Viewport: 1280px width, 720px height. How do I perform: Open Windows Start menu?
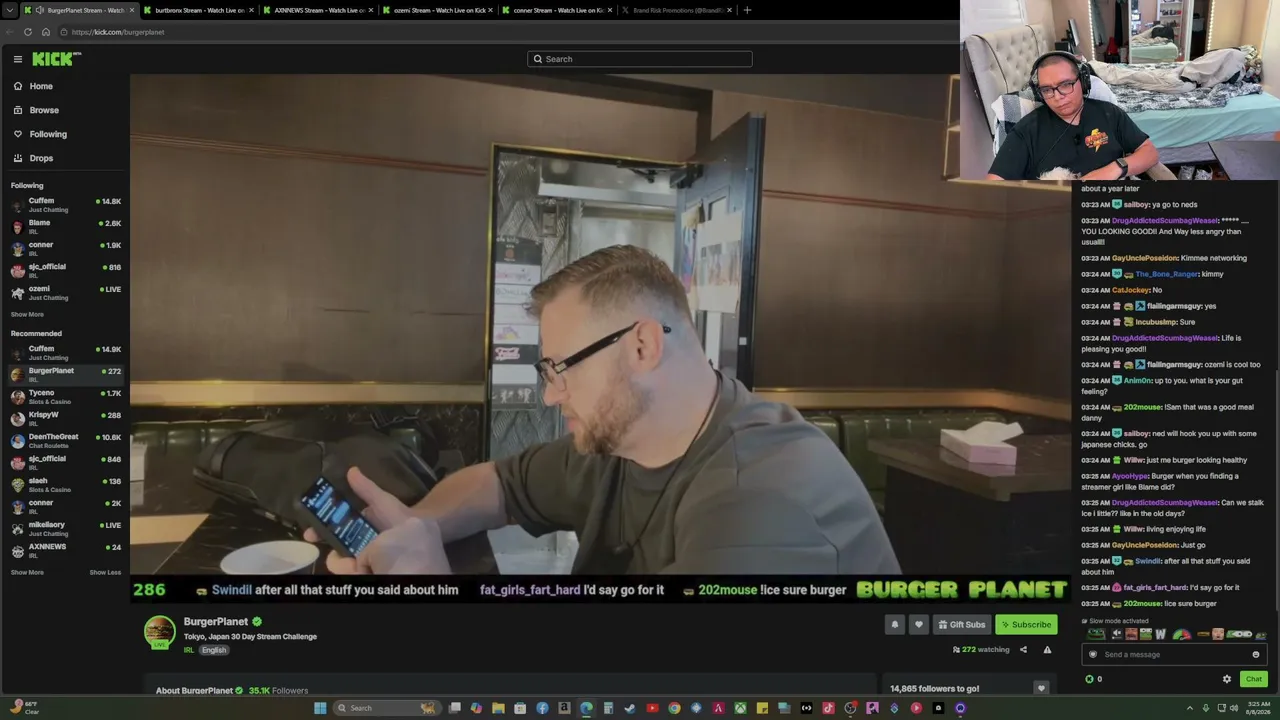(x=320, y=708)
